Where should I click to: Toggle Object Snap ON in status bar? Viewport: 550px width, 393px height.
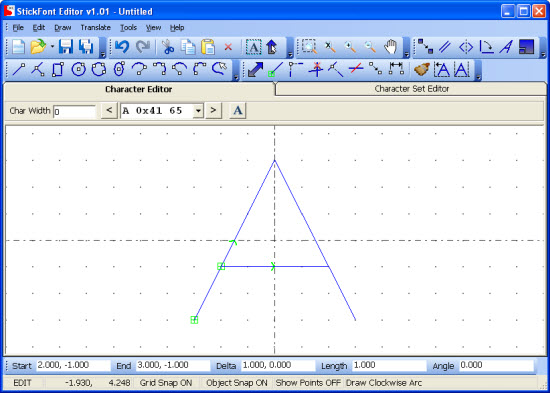pyautogui.click(x=237, y=383)
